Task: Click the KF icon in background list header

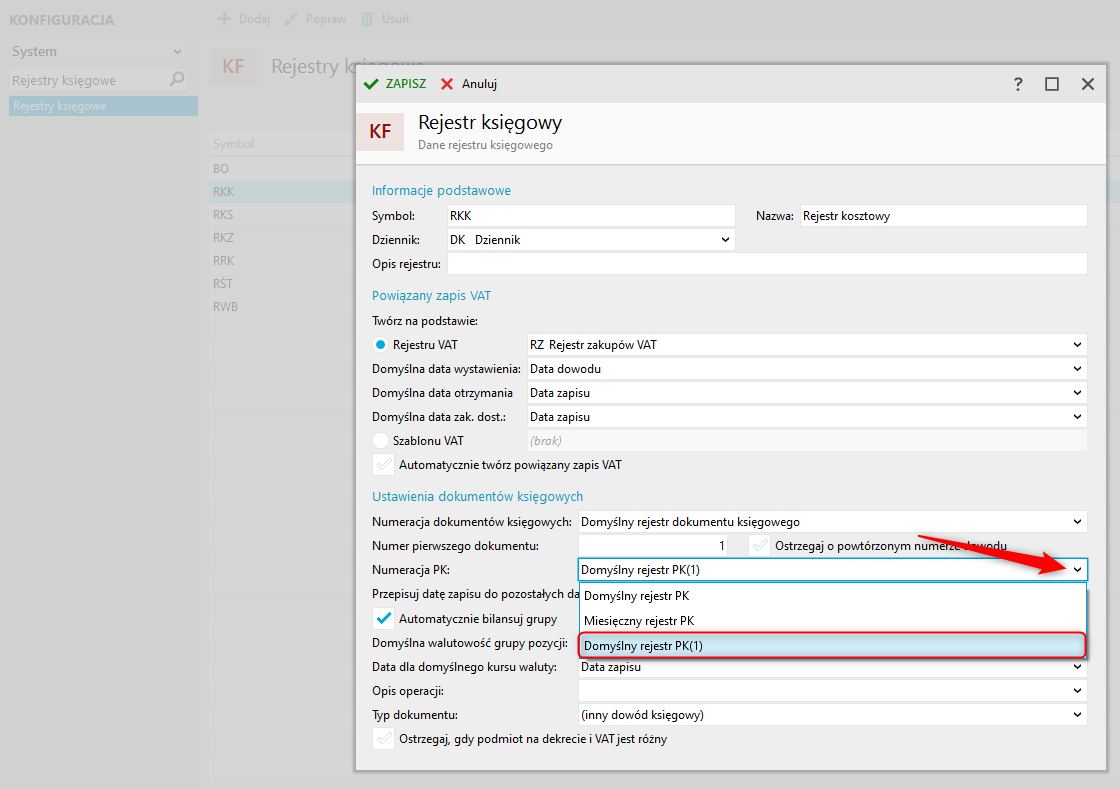Action: coord(233,66)
